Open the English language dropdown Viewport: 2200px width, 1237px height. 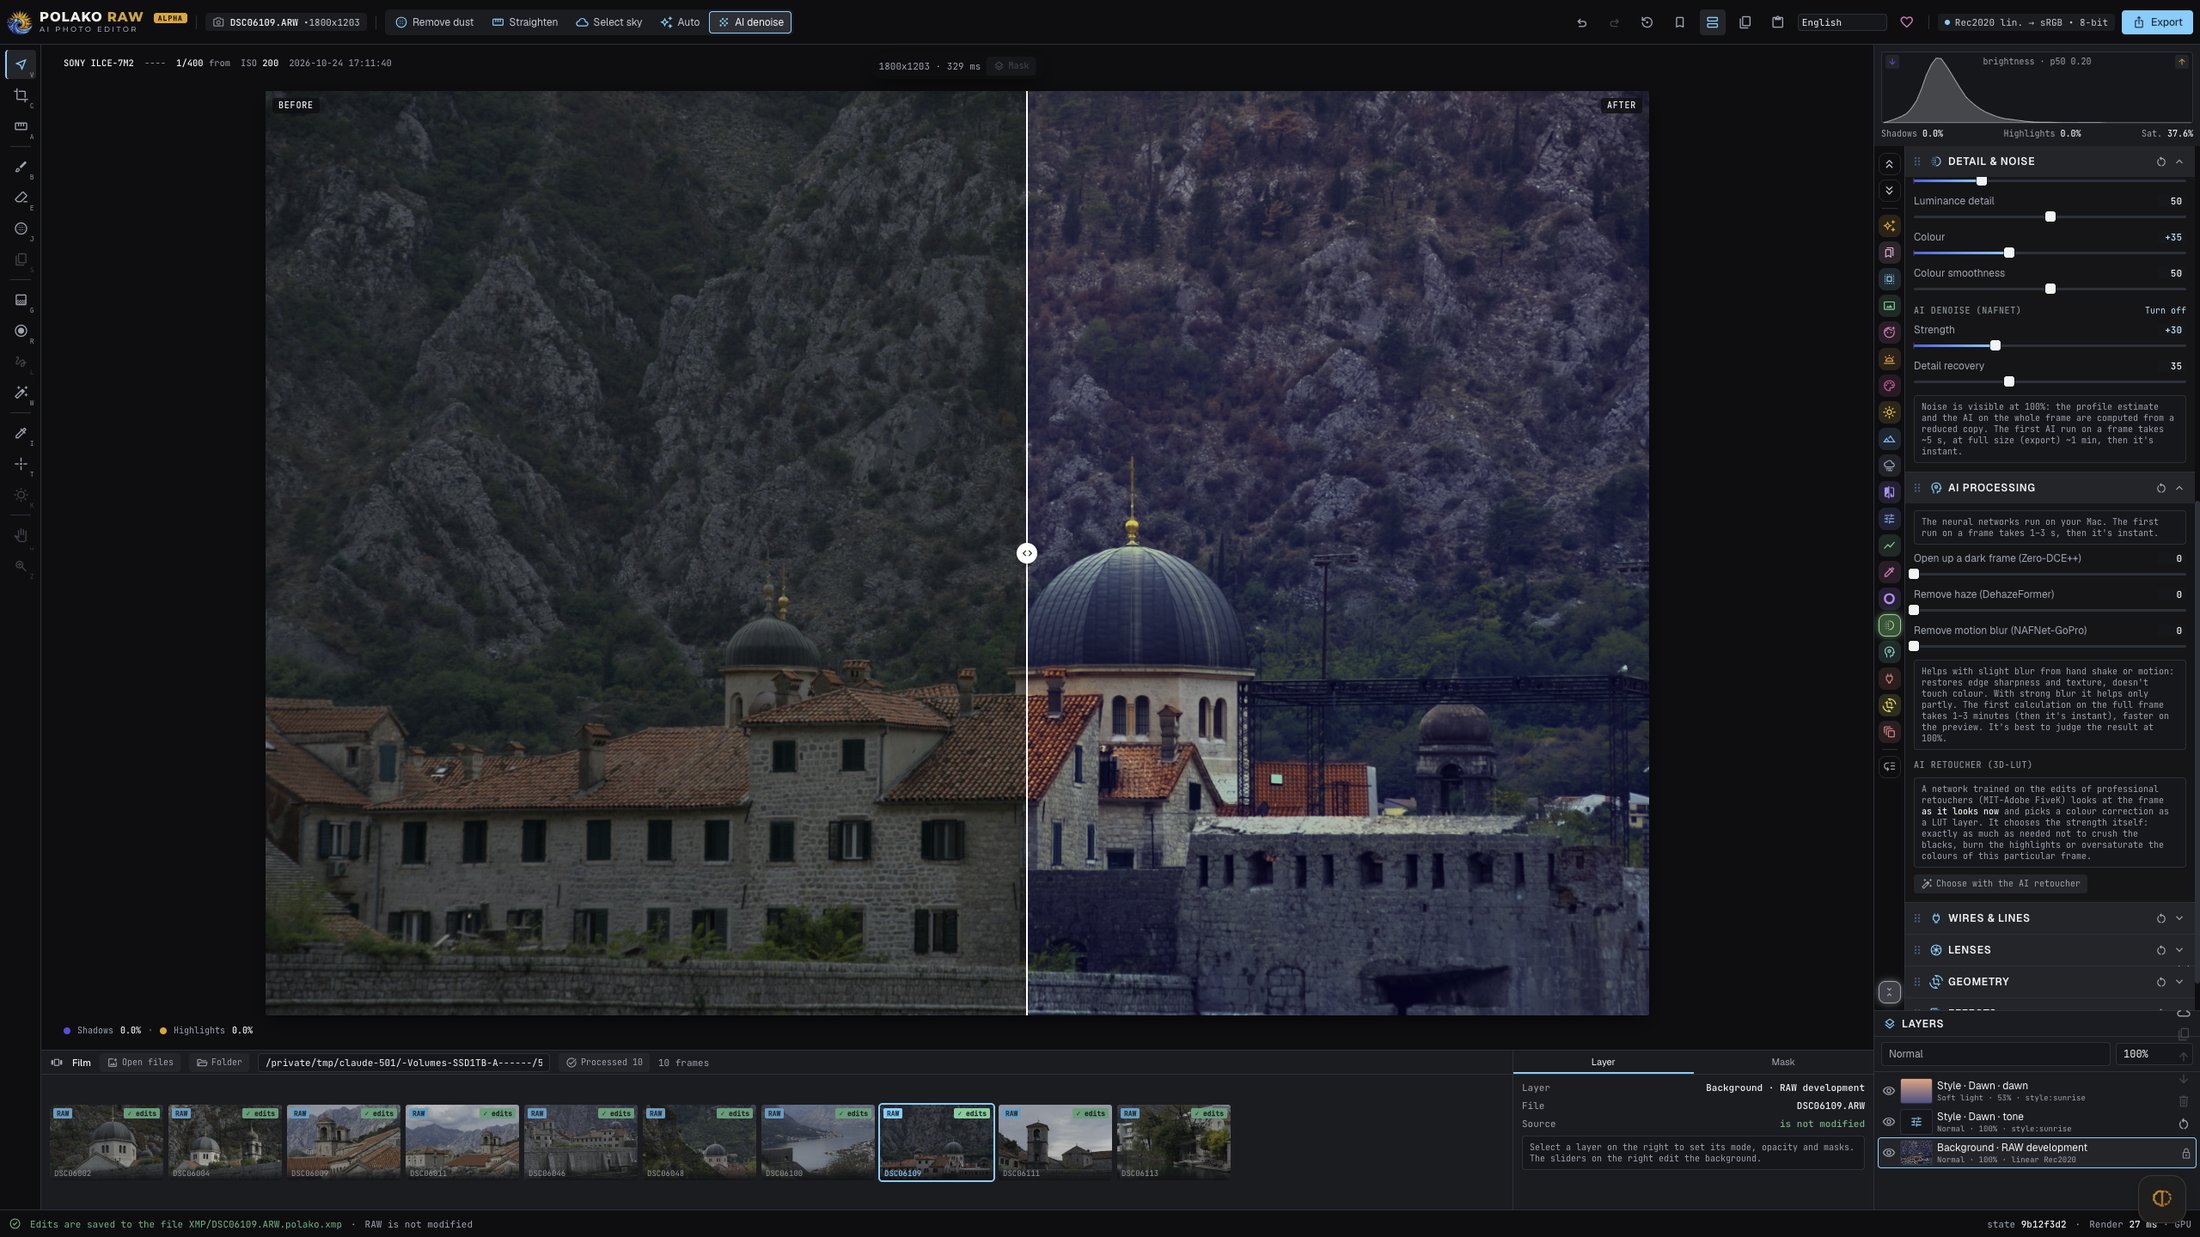[1841, 22]
